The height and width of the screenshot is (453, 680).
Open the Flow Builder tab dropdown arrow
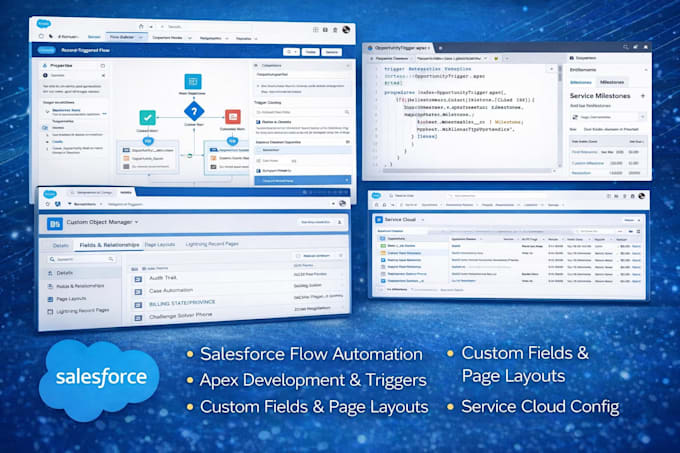(x=141, y=38)
